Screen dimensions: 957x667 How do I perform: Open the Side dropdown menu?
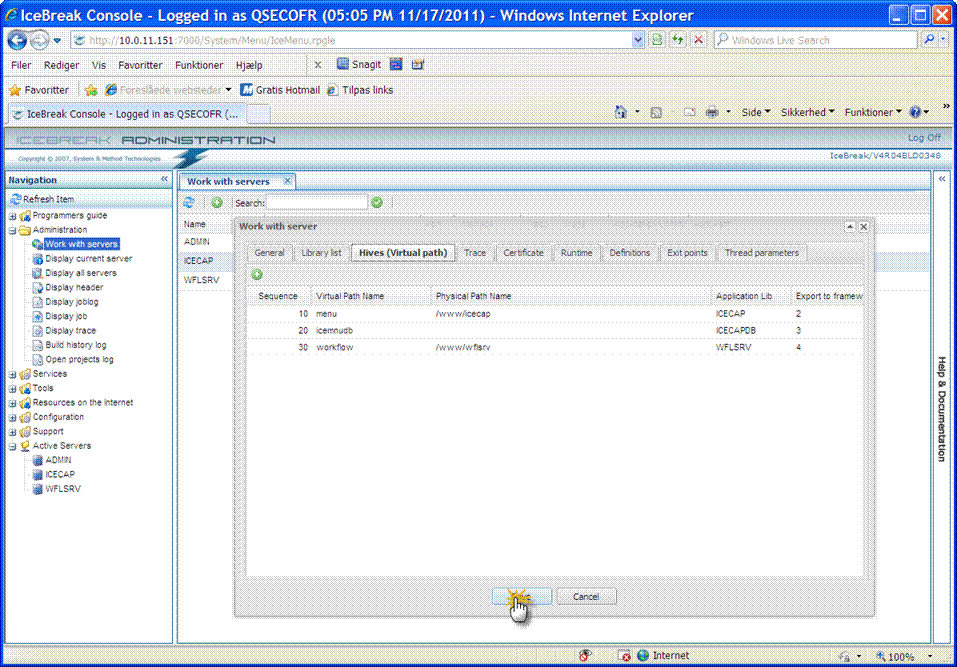[x=756, y=112]
